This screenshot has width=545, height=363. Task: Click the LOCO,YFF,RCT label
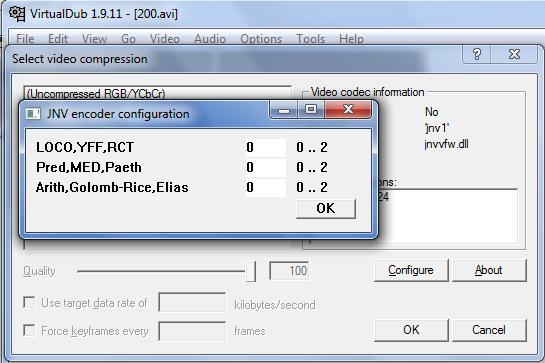point(85,147)
